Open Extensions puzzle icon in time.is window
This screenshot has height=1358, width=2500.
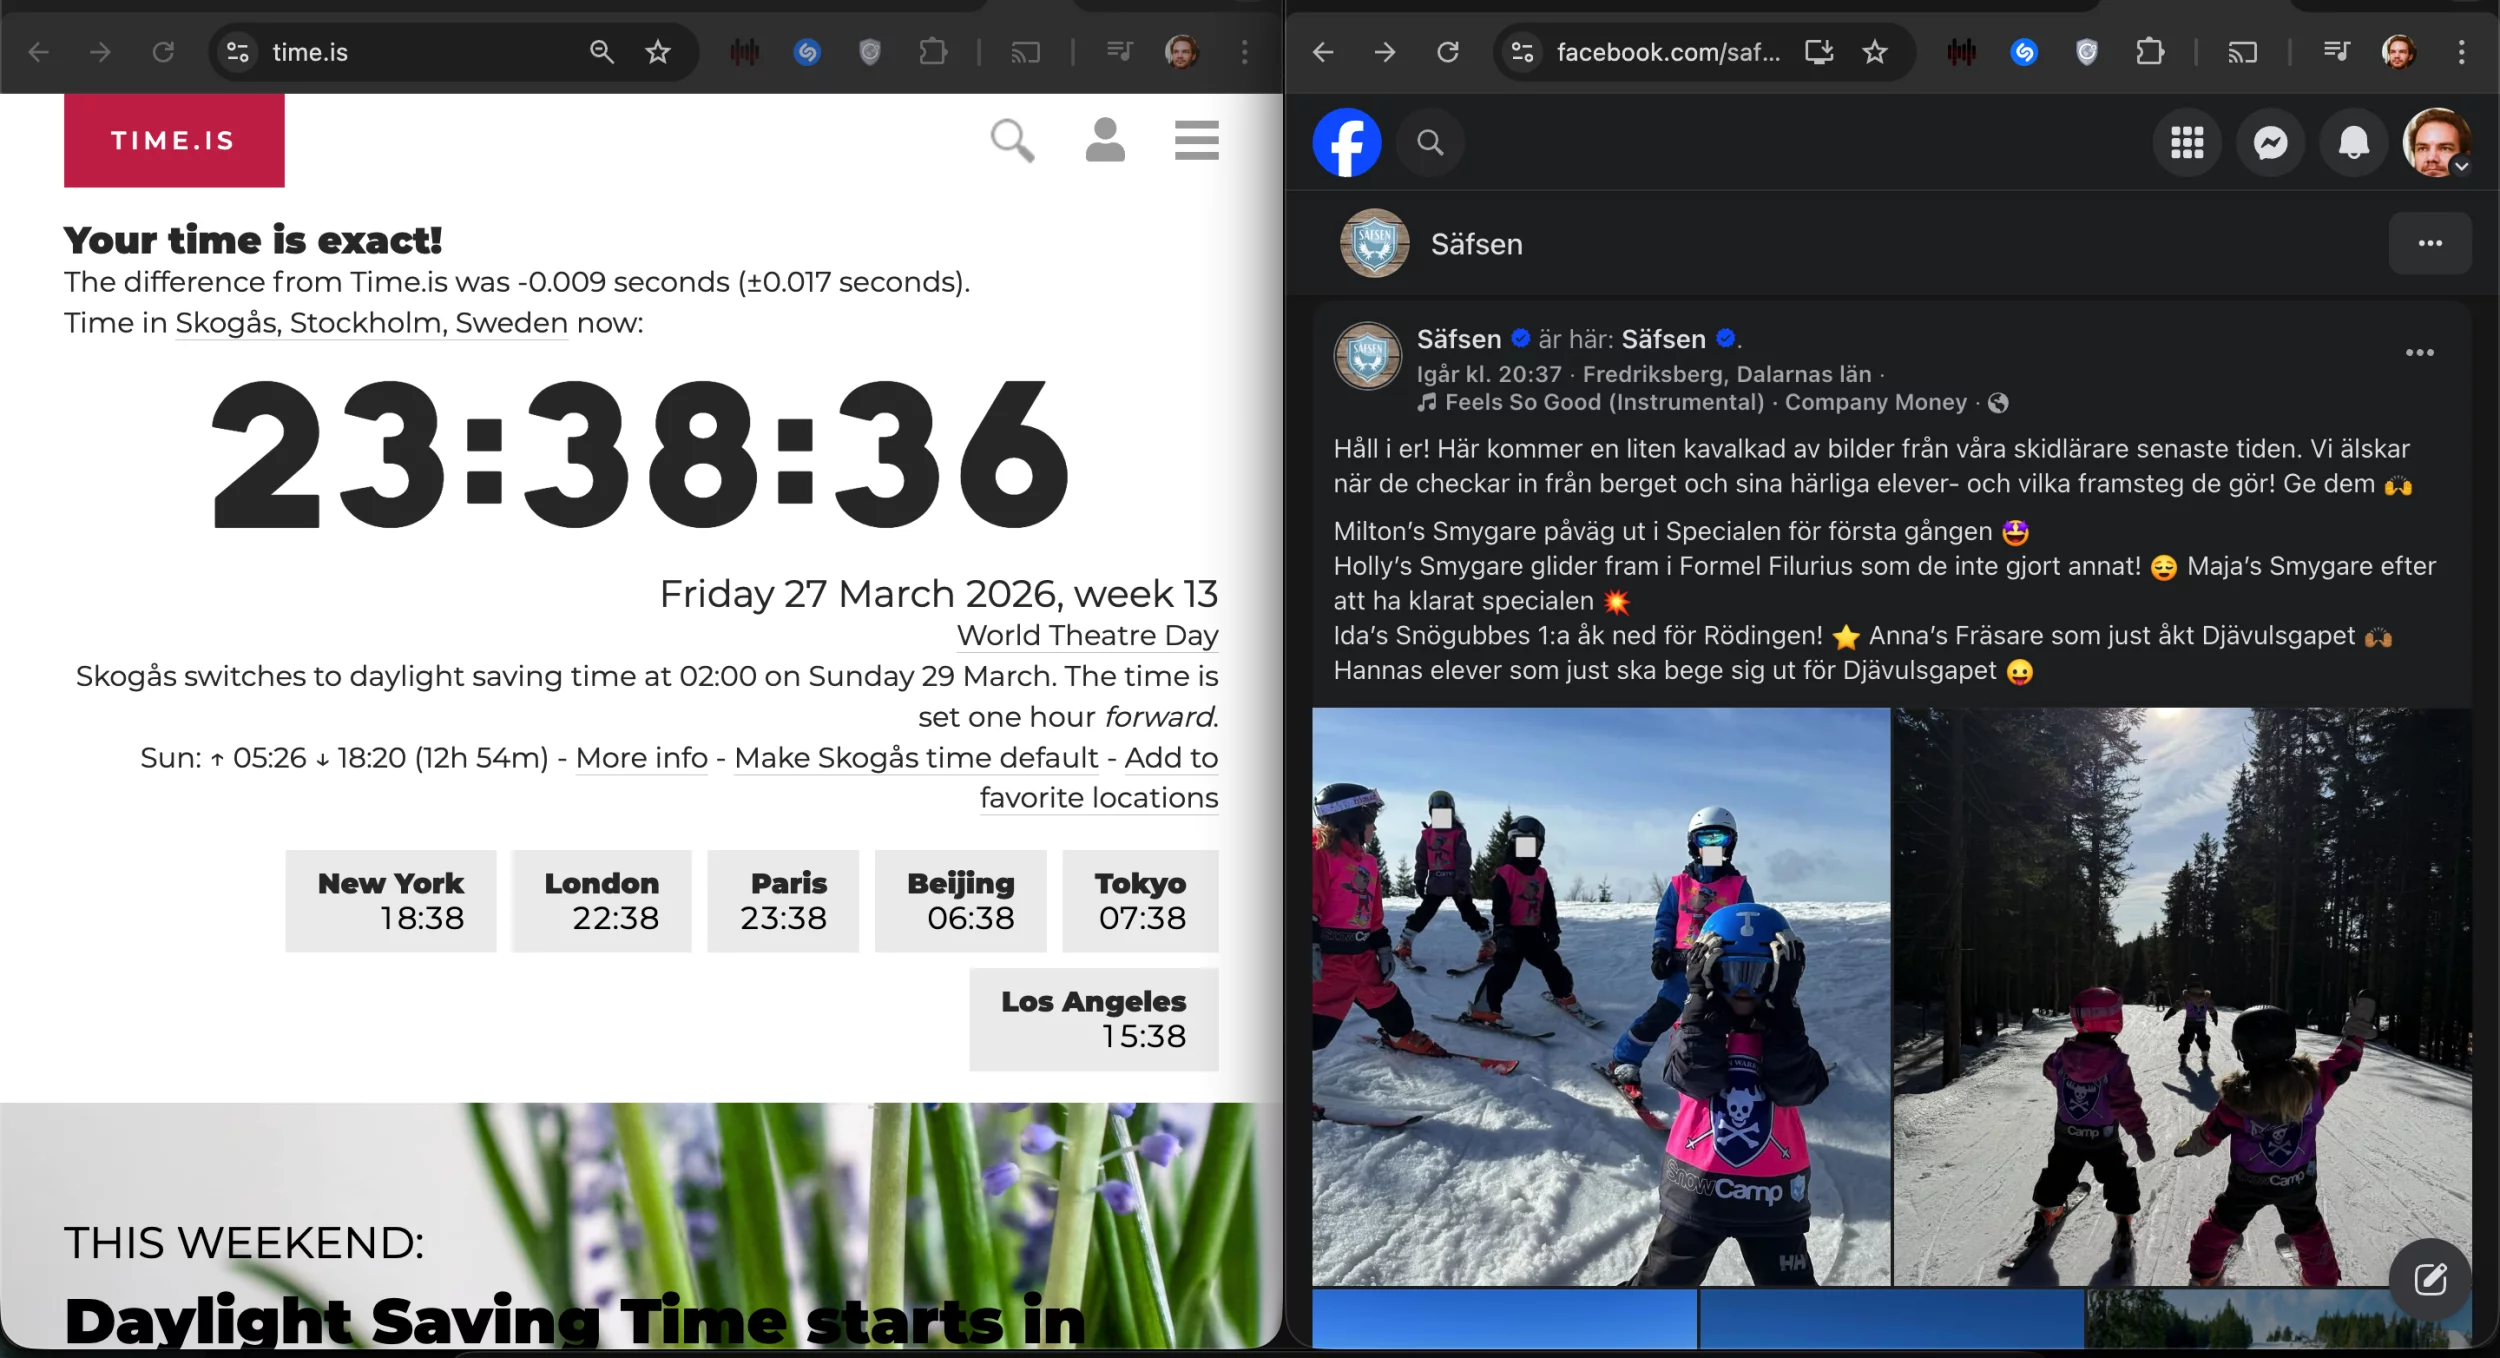[x=932, y=52]
